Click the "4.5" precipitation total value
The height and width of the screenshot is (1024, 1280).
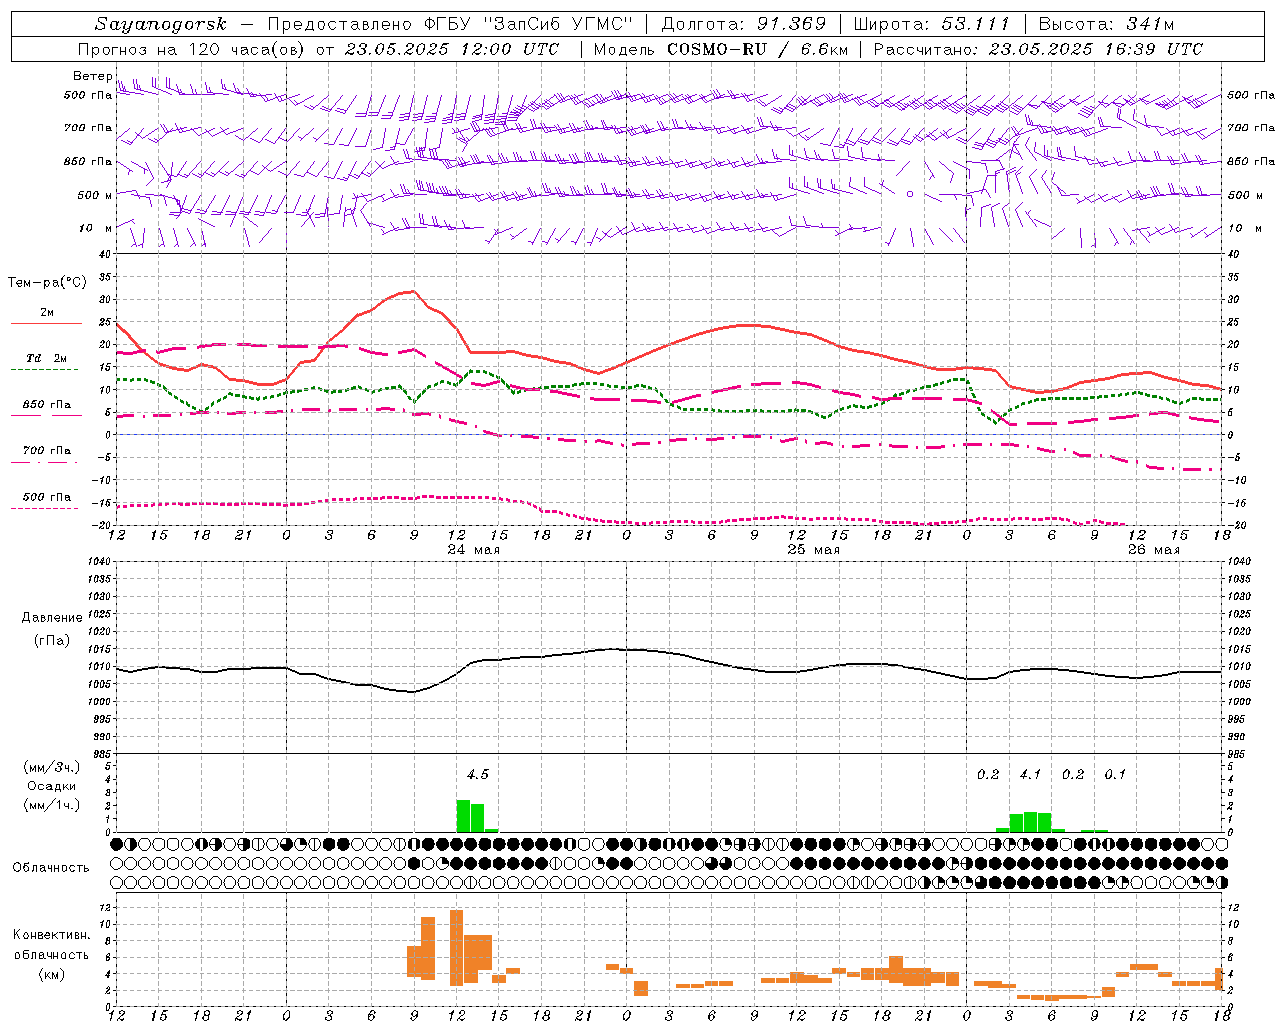pyautogui.click(x=478, y=774)
